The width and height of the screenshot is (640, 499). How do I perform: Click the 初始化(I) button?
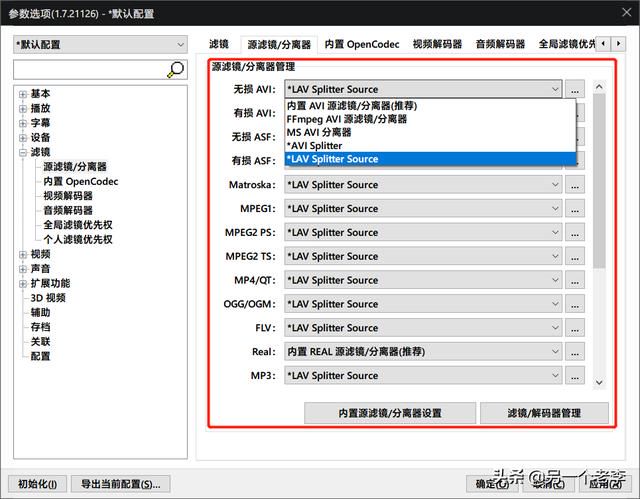pyautogui.click(x=37, y=484)
